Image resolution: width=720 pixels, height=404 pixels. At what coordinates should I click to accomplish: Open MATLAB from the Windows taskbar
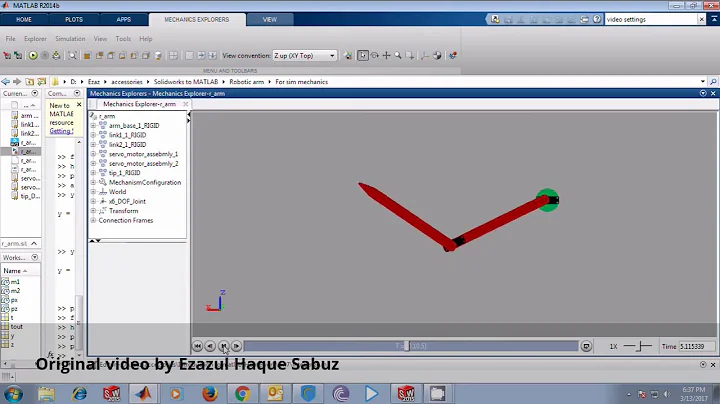[143, 393]
